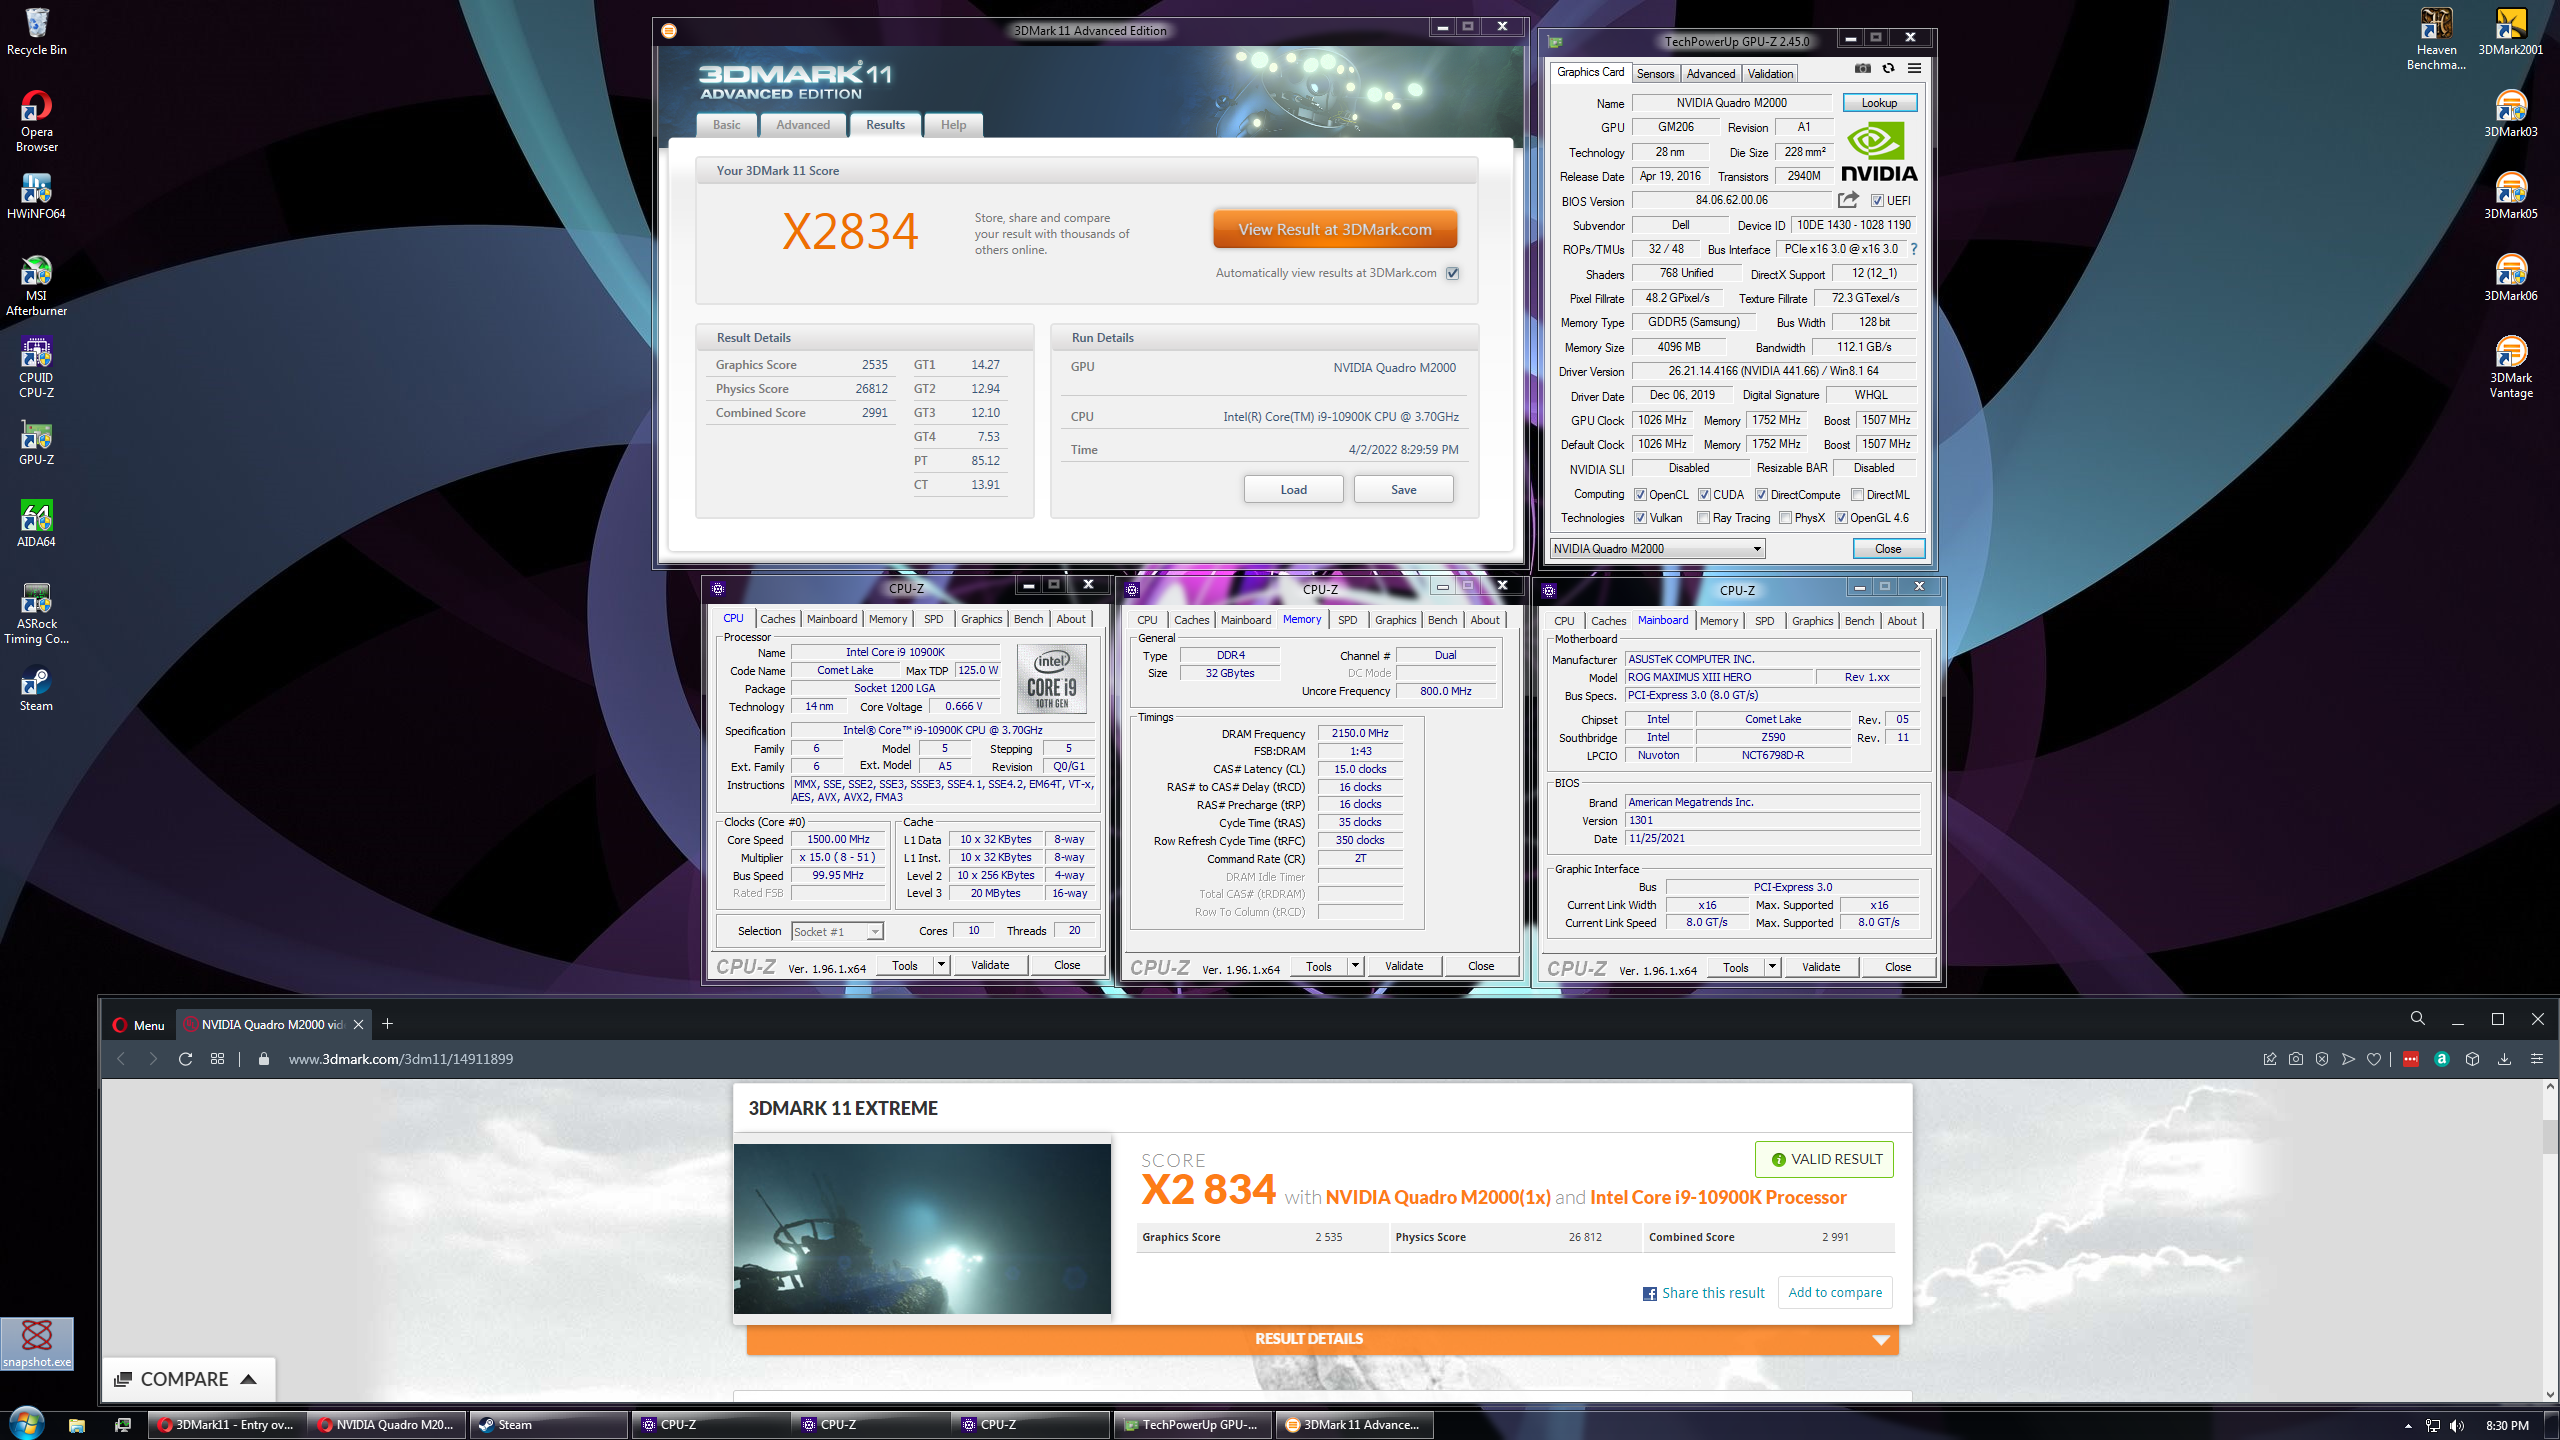The image size is (2560, 1440).
Task: Open the Heaven Benchmark desktop icon
Action: coord(2436,38)
